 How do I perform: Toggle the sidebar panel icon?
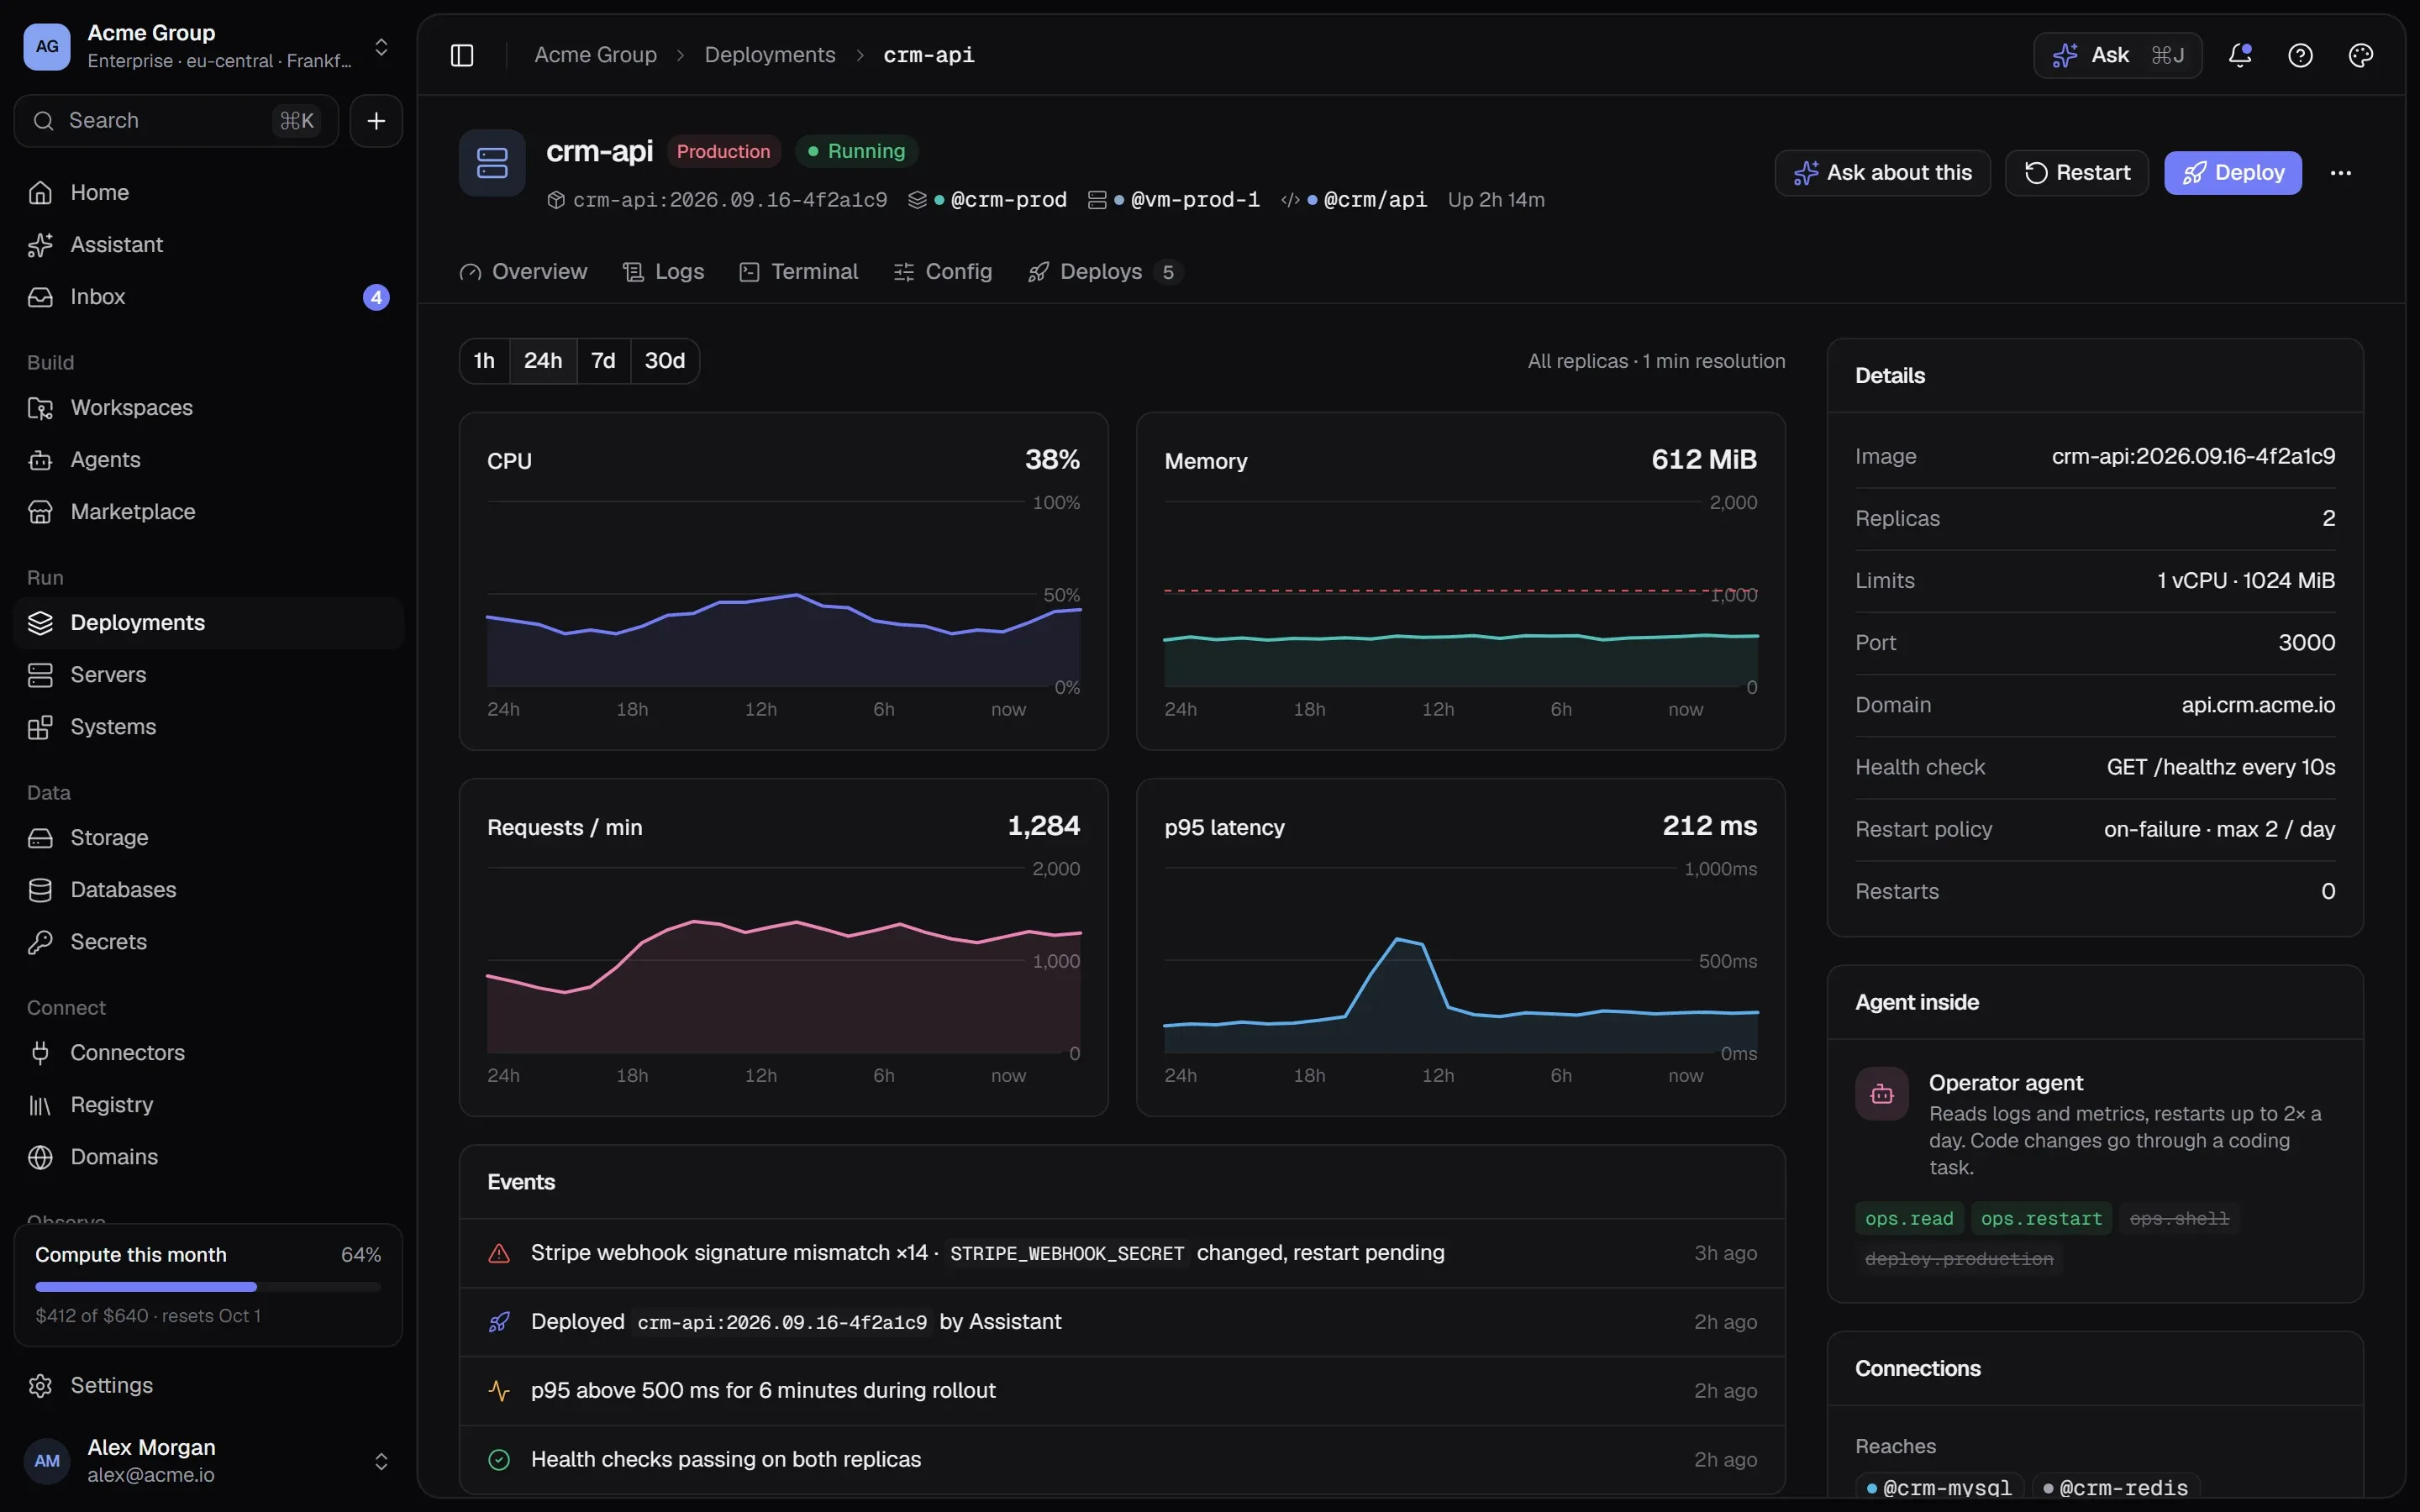(x=462, y=55)
